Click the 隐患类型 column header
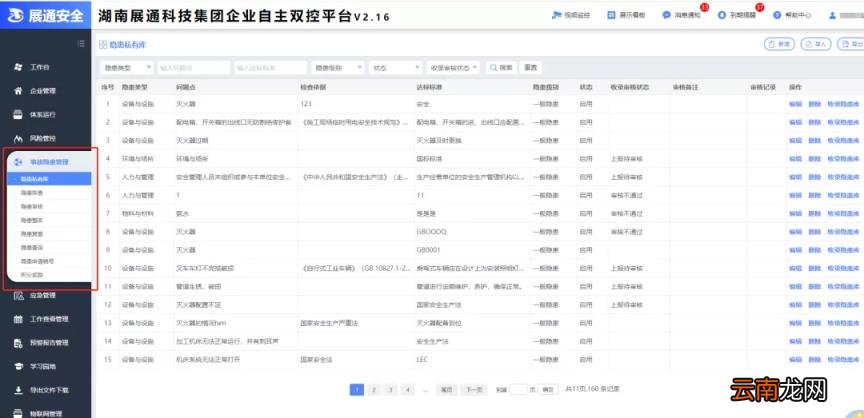This screenshot has width=864, height=418. [132, 87]
